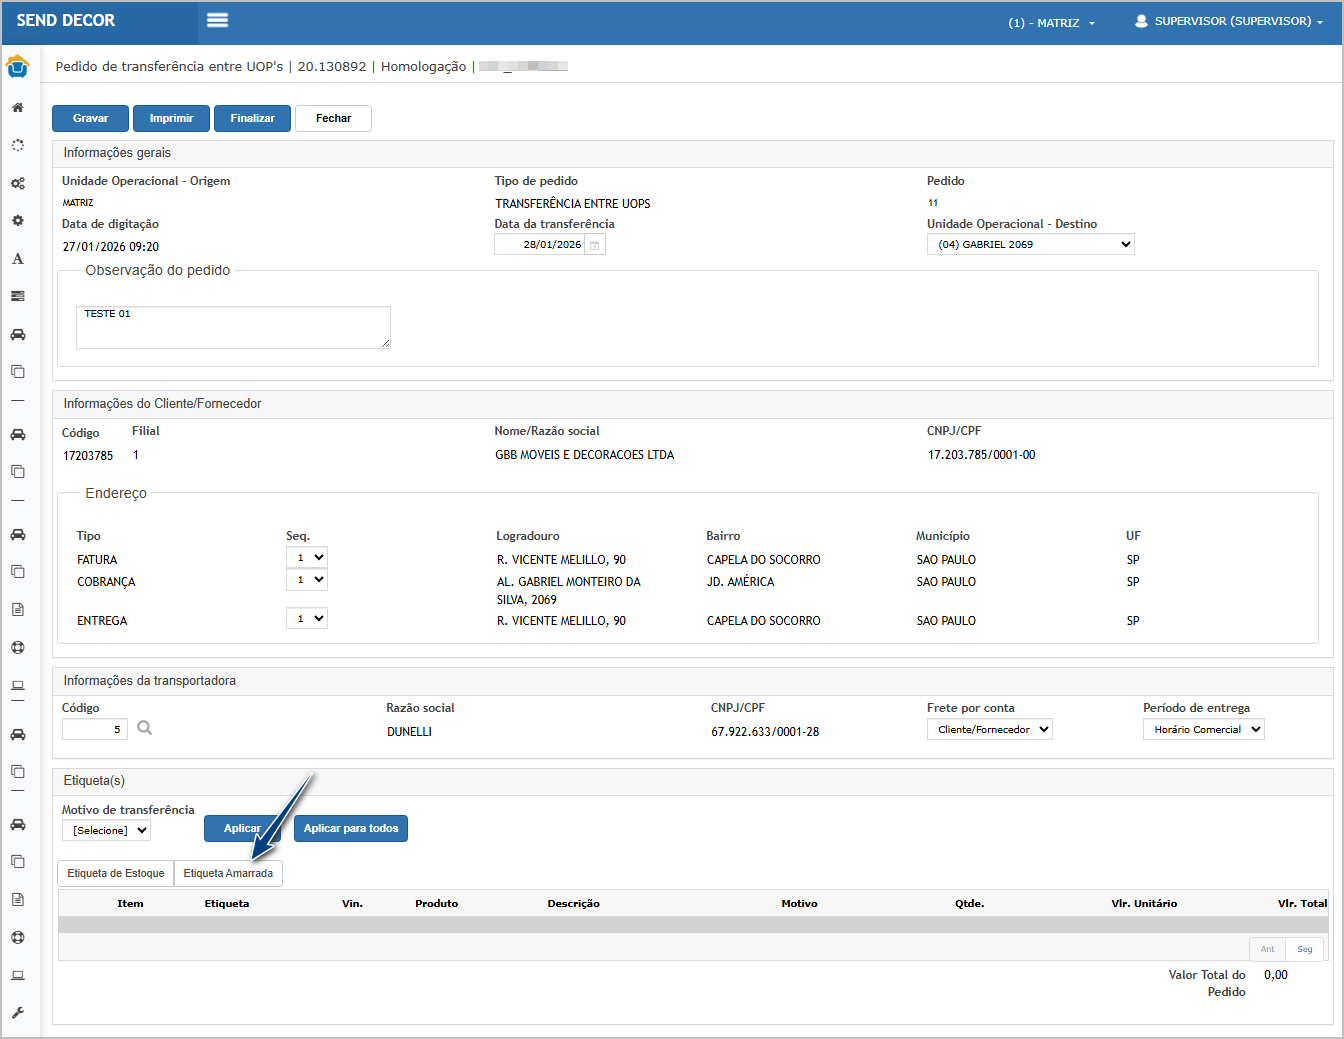
Task: Open the Frete por conta dropdown
Action: [x=989, y=730]
